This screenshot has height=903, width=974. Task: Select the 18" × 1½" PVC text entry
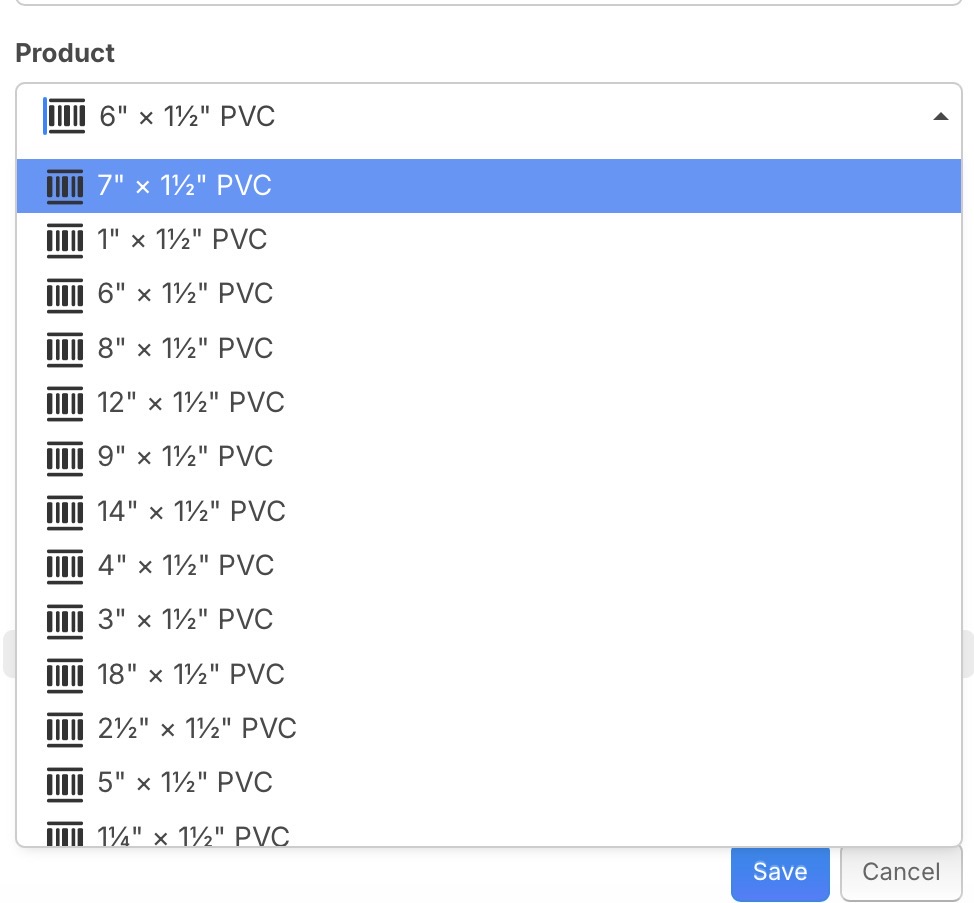tap(191, 675)
